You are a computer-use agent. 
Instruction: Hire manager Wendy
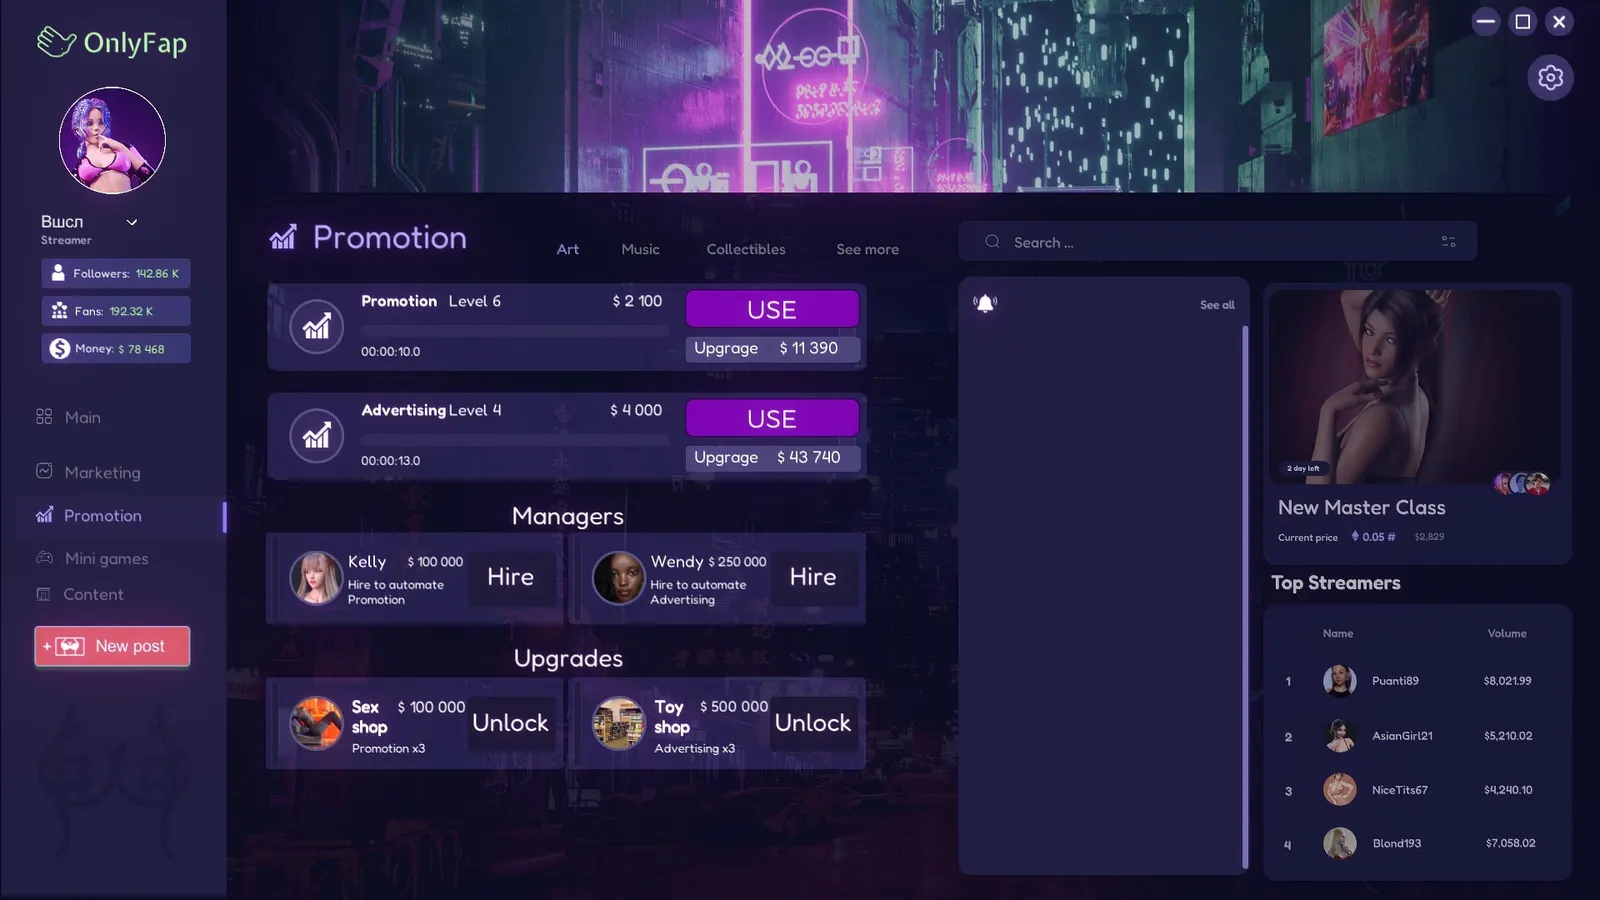pos(813,577)
